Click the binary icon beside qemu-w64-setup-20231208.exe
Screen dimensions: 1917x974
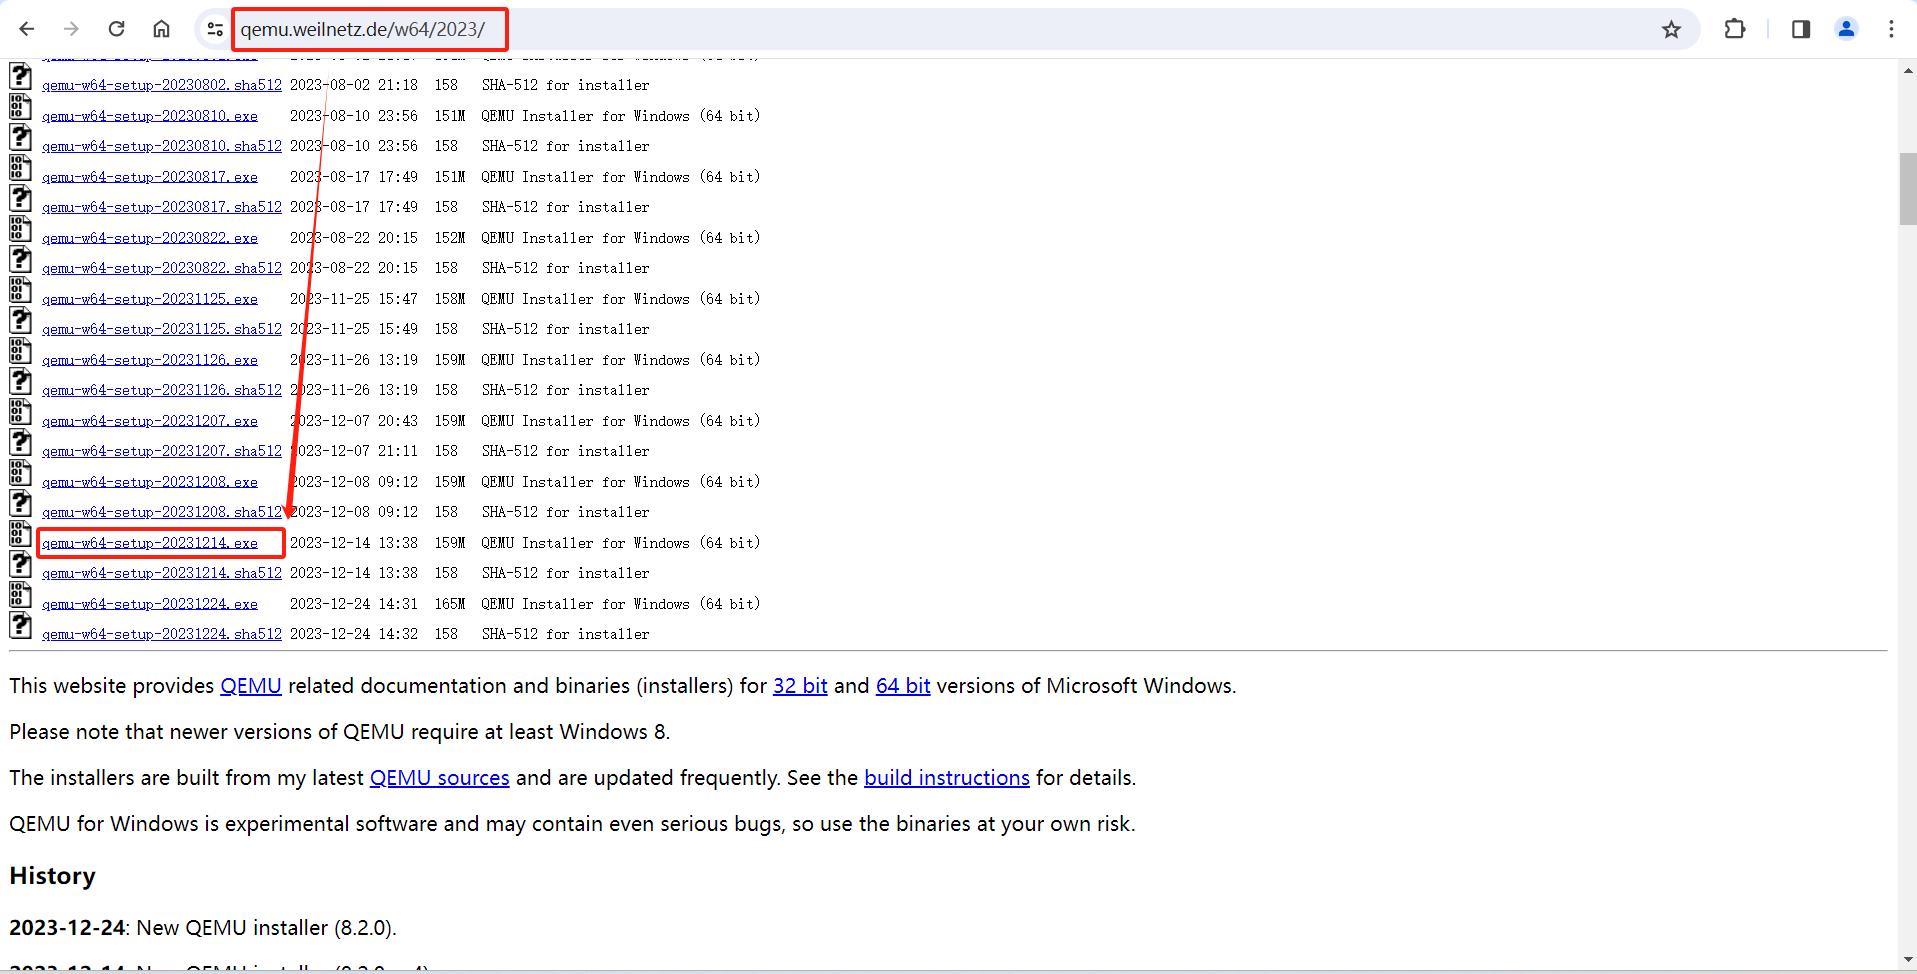click(x=20, y=473)
